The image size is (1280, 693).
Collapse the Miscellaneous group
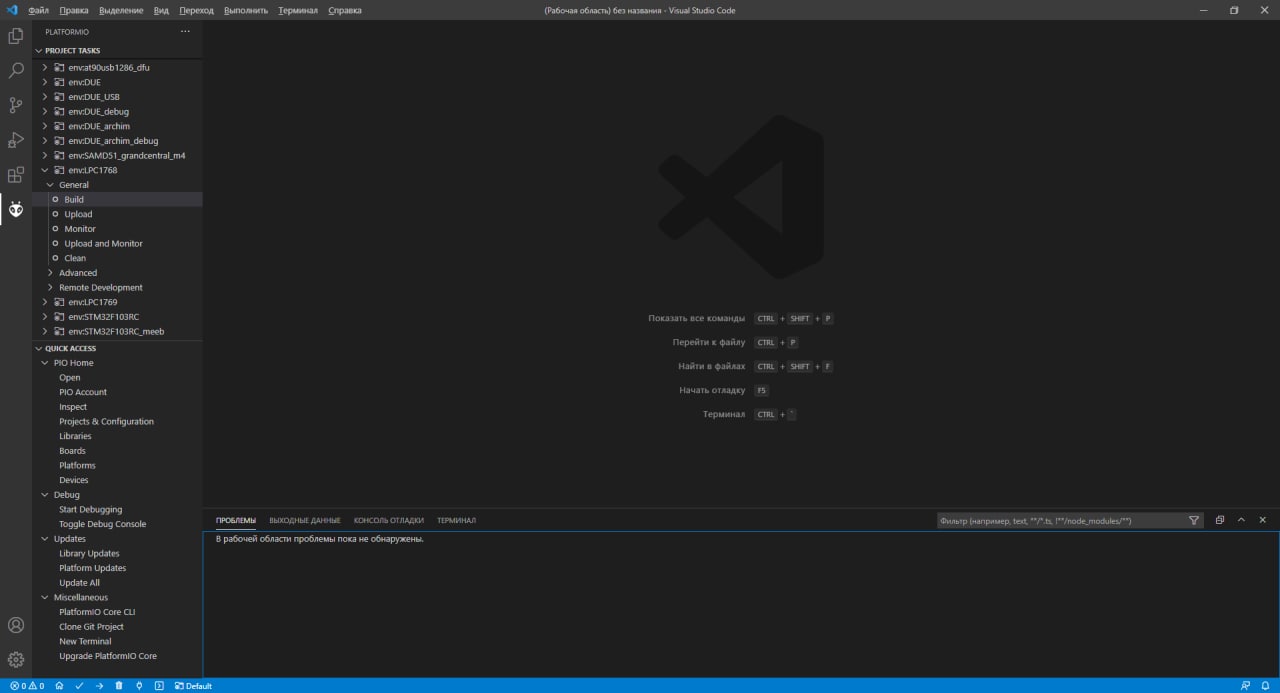(45, 597)
